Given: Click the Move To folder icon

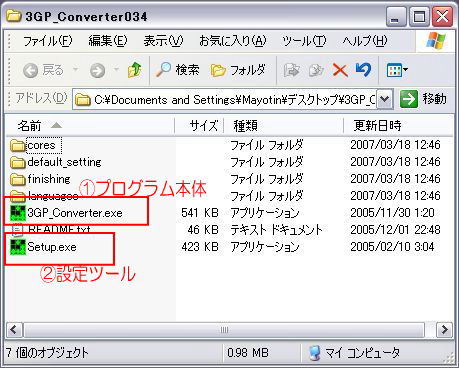Looking at the screenshot, I should coord(291,70).
